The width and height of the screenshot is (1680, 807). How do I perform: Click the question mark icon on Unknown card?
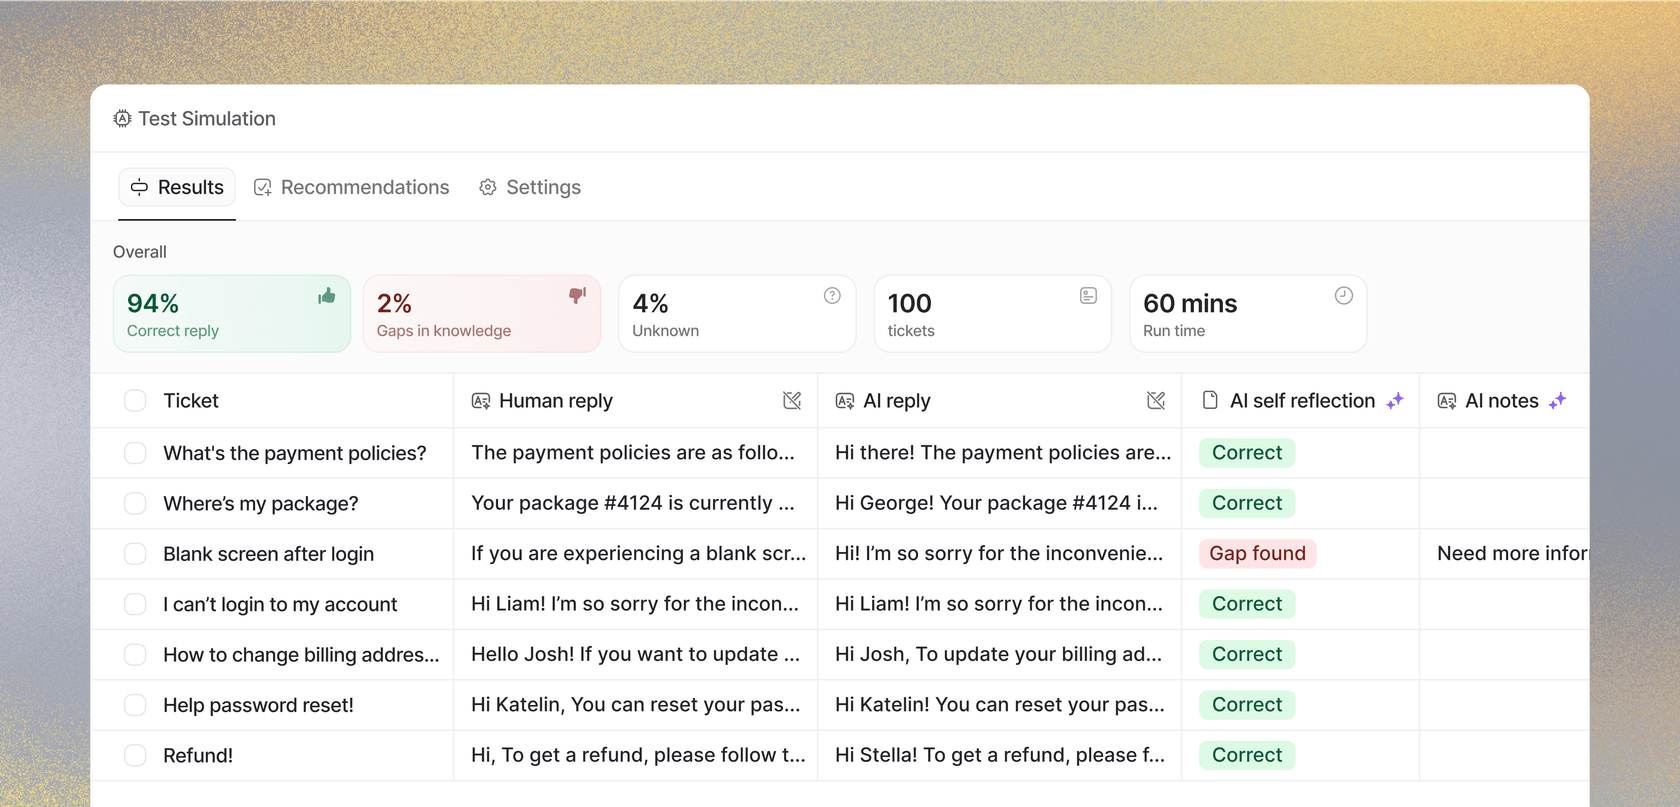tap(832, 296)
